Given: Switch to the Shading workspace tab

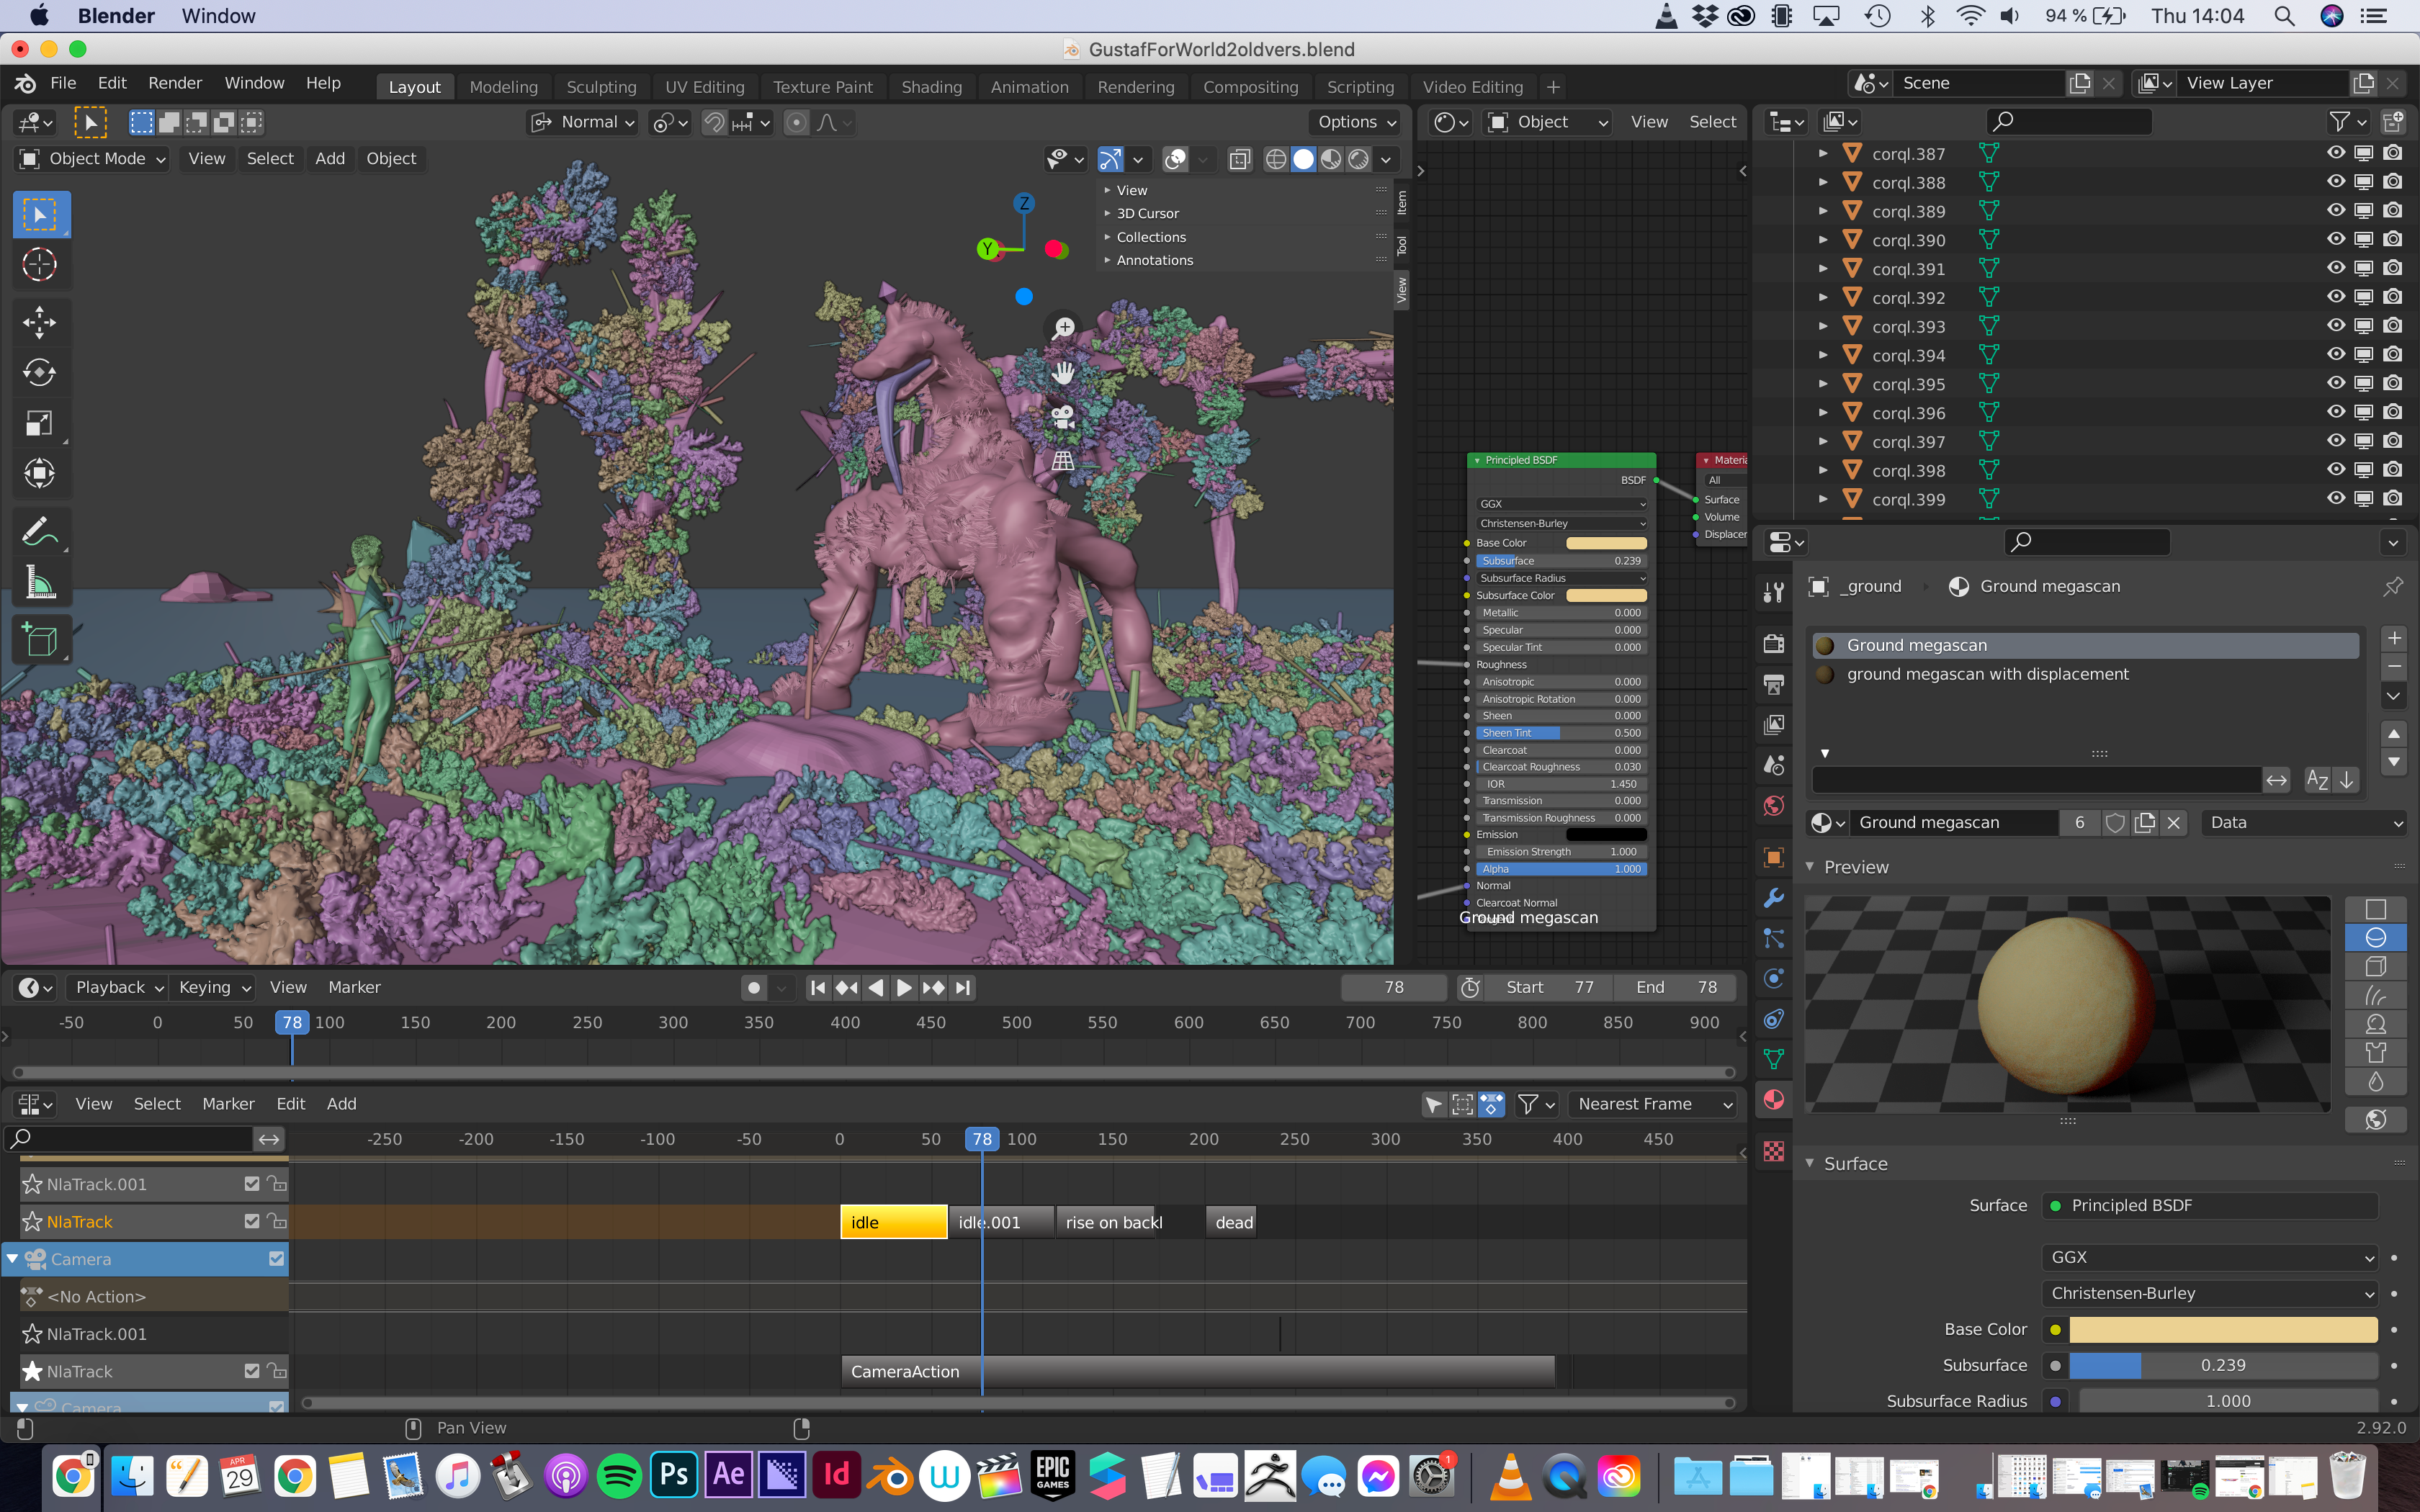Looking at the screenshot, I should [931, 87].
